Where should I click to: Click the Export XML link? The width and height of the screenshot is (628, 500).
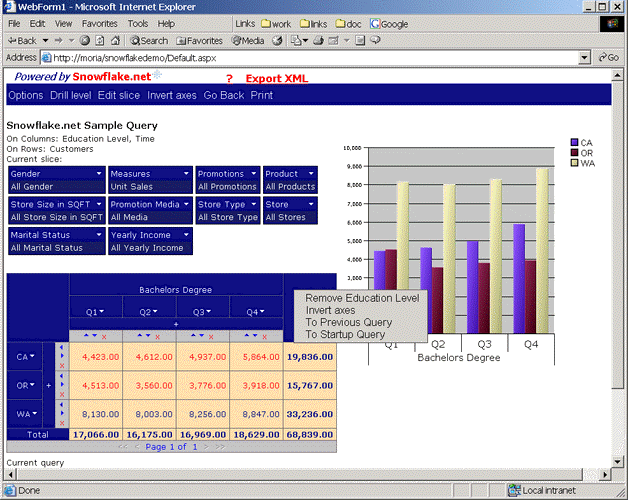point(277,79)
